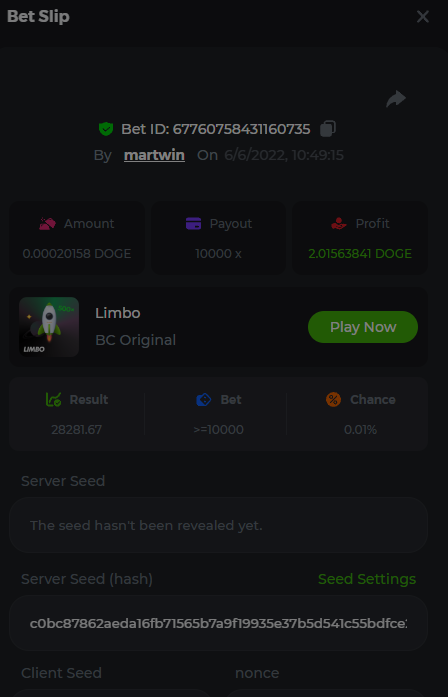Click the red Profit hand icon
448x697 pixels.
(x=339, y=224)
